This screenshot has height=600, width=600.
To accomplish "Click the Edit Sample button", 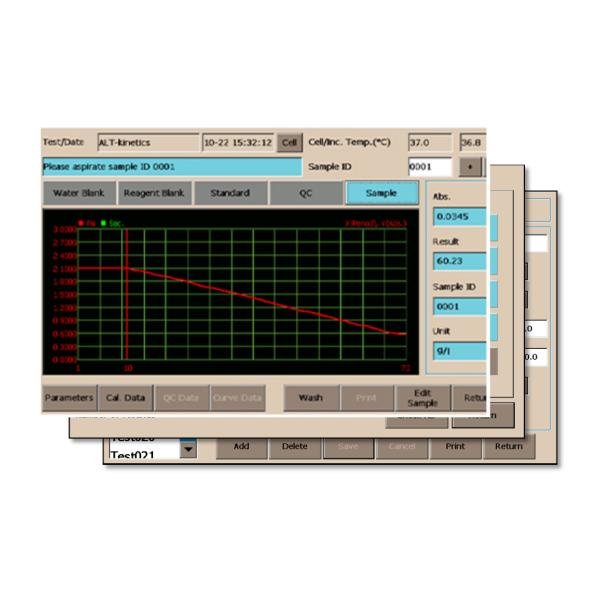I will [422, 397].
